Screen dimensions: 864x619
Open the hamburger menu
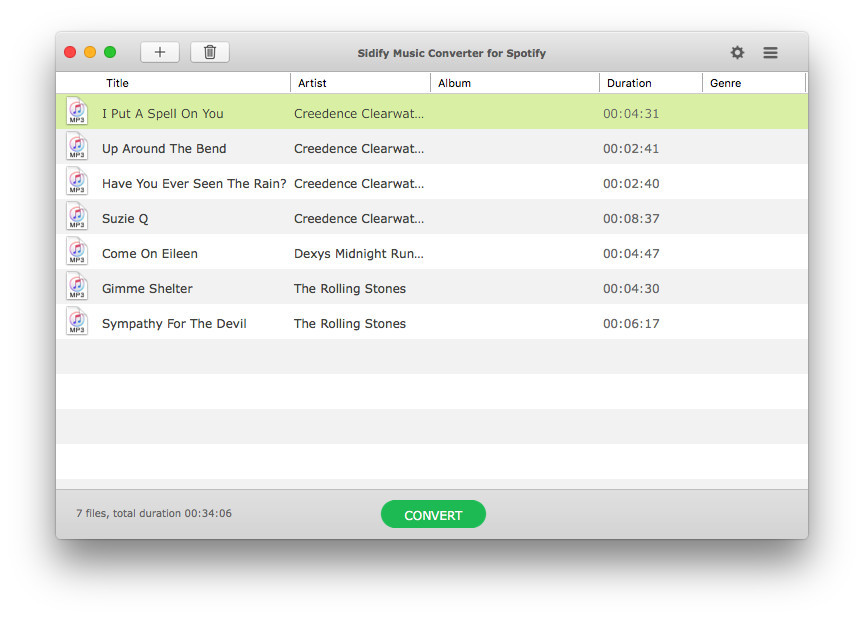pyautogui.click(x=770, y=52)
